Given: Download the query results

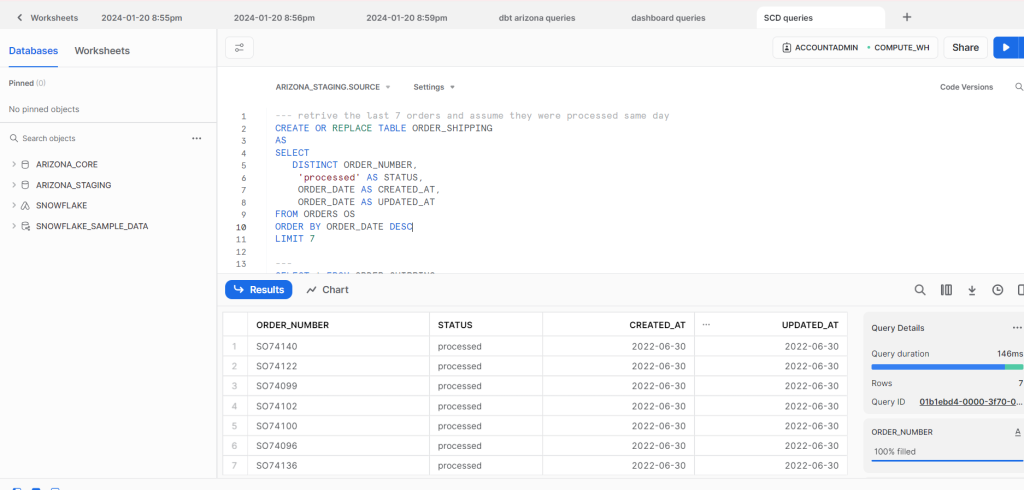Looking at the screenshot, I should (972, 290).
